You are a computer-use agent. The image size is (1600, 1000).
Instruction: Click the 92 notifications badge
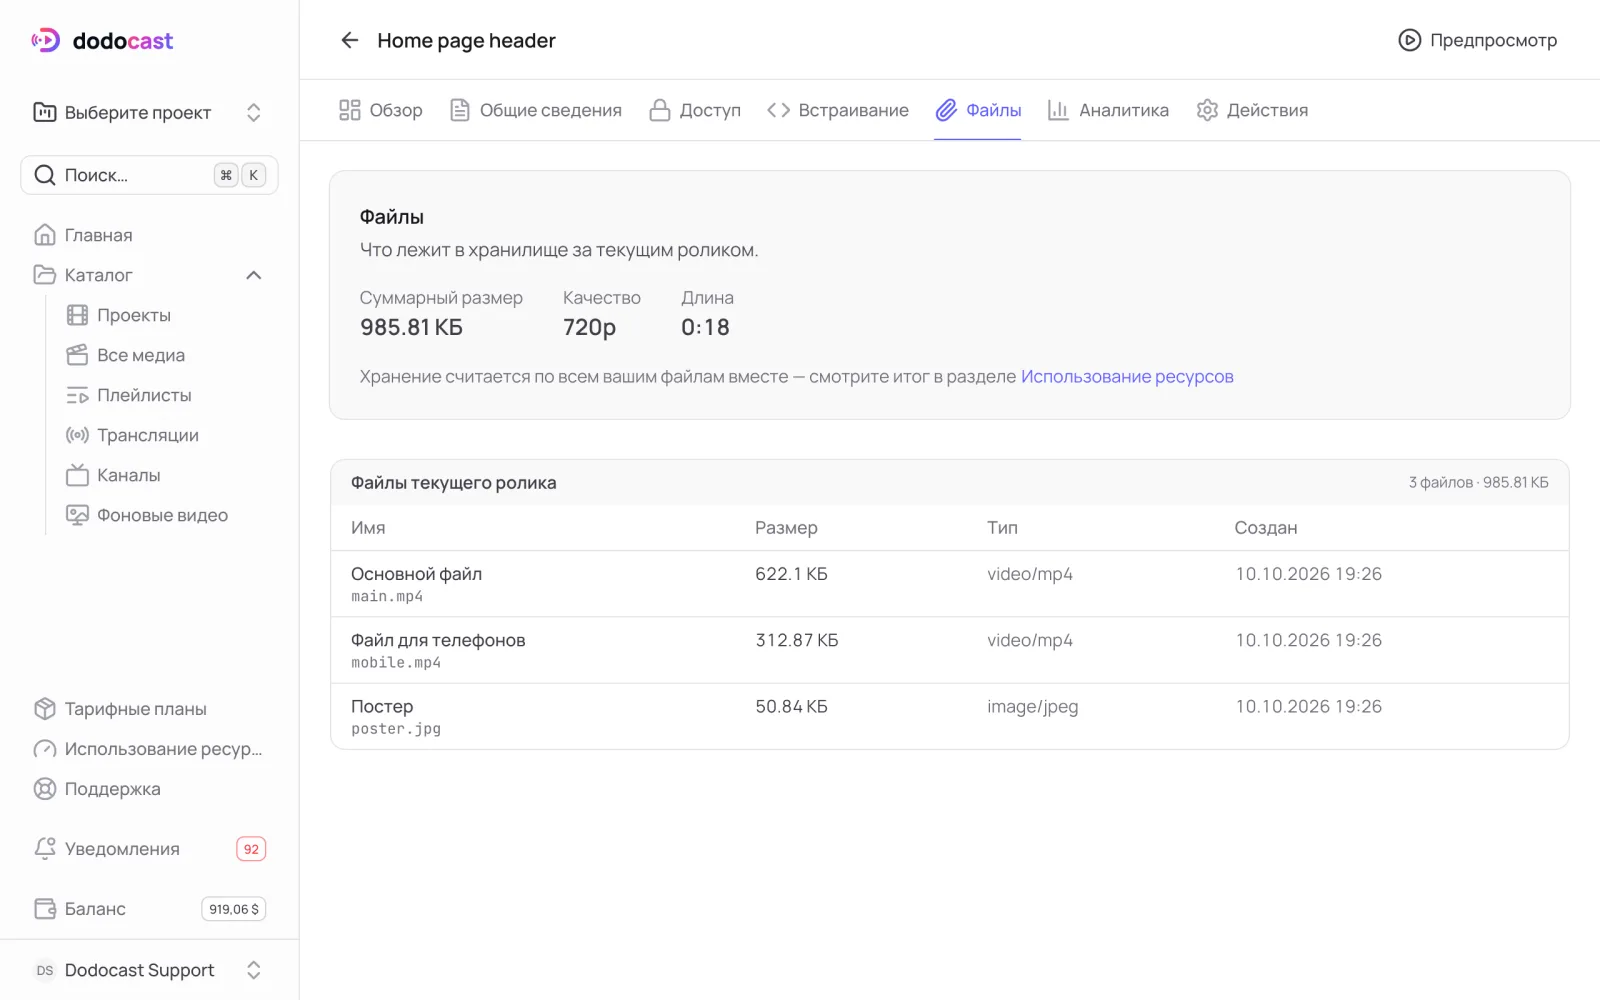pyautogui.click(x=251, y=849)
